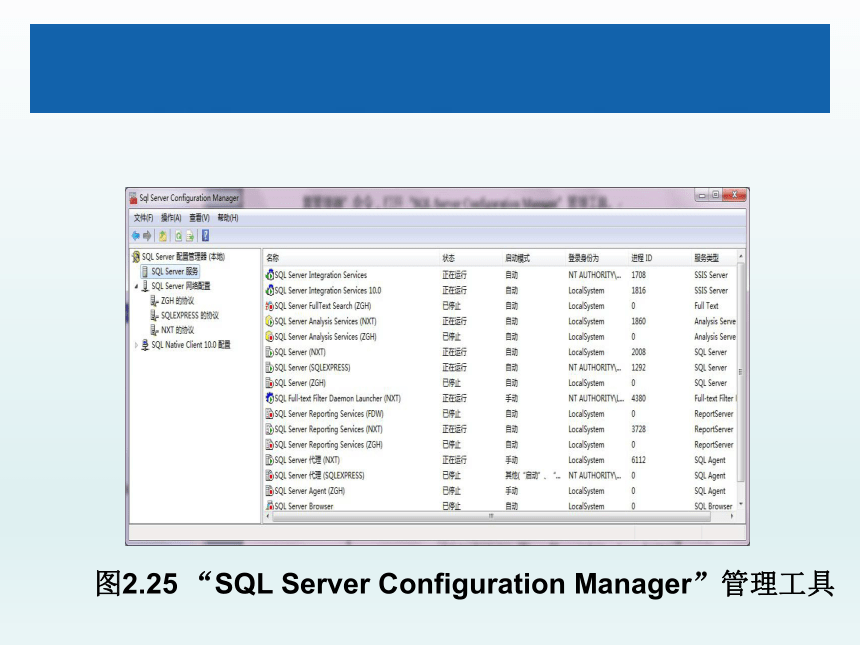Click the SQL Server 网络配置 tree icon

click(145, 286)
